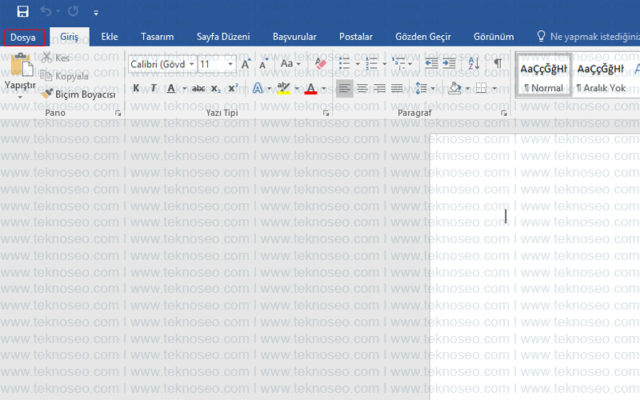The width and height of the screenshot is (640, 400).
Task: Open the Gözden Geçir tab
Action: [423, 37]
